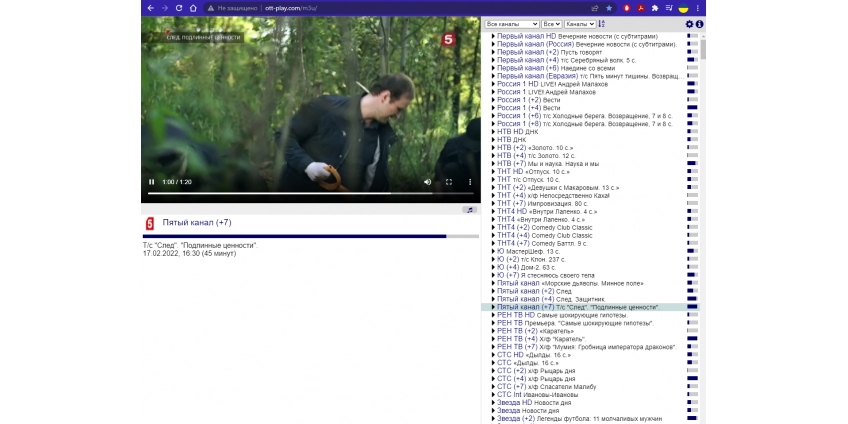This screenshot has height=424, width=848.
Task: Click the blue bookmark star
Action: (x=609, y=8)
